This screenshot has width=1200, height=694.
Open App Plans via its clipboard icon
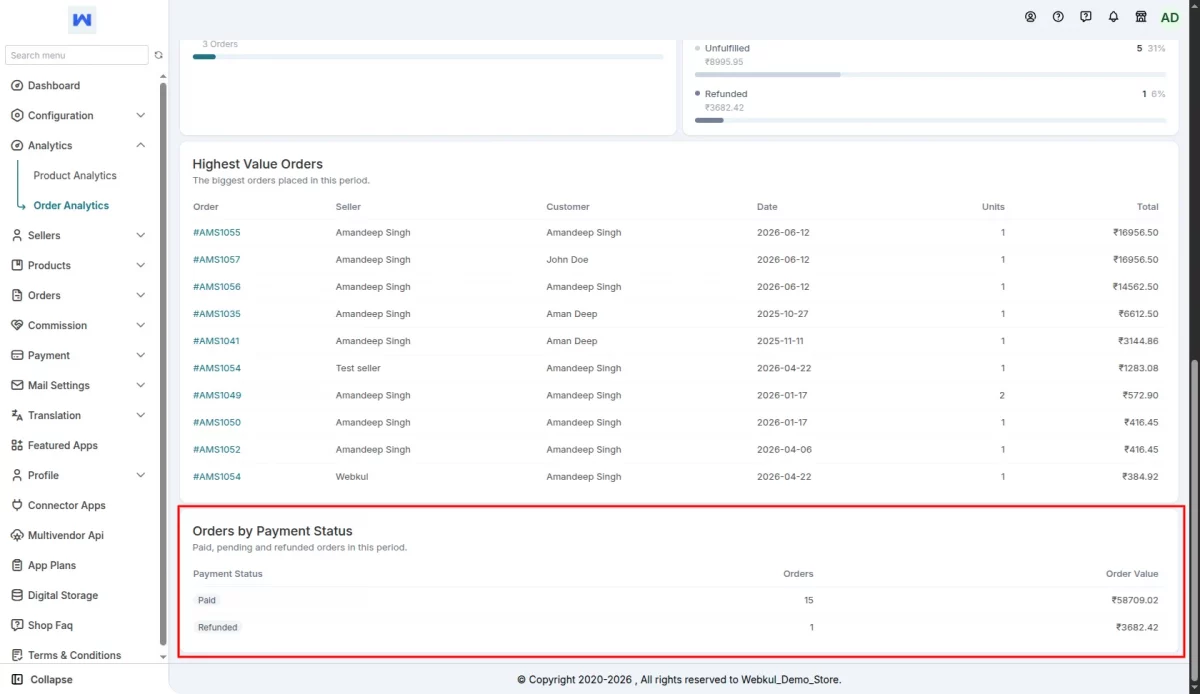click(17, 566)
